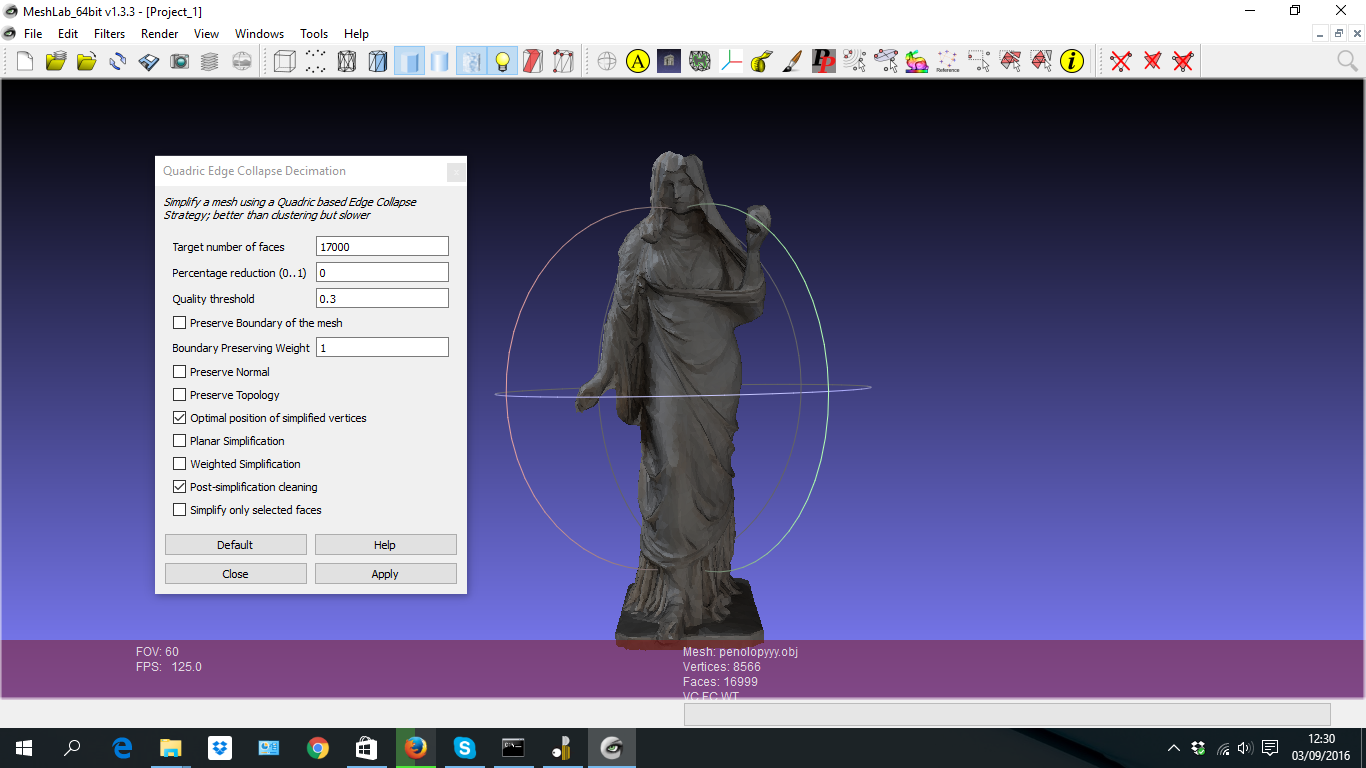Show the Layer dialog stack icon
Screen dimensions: 1366x768
pyautogui.click(x=210, y=62)
